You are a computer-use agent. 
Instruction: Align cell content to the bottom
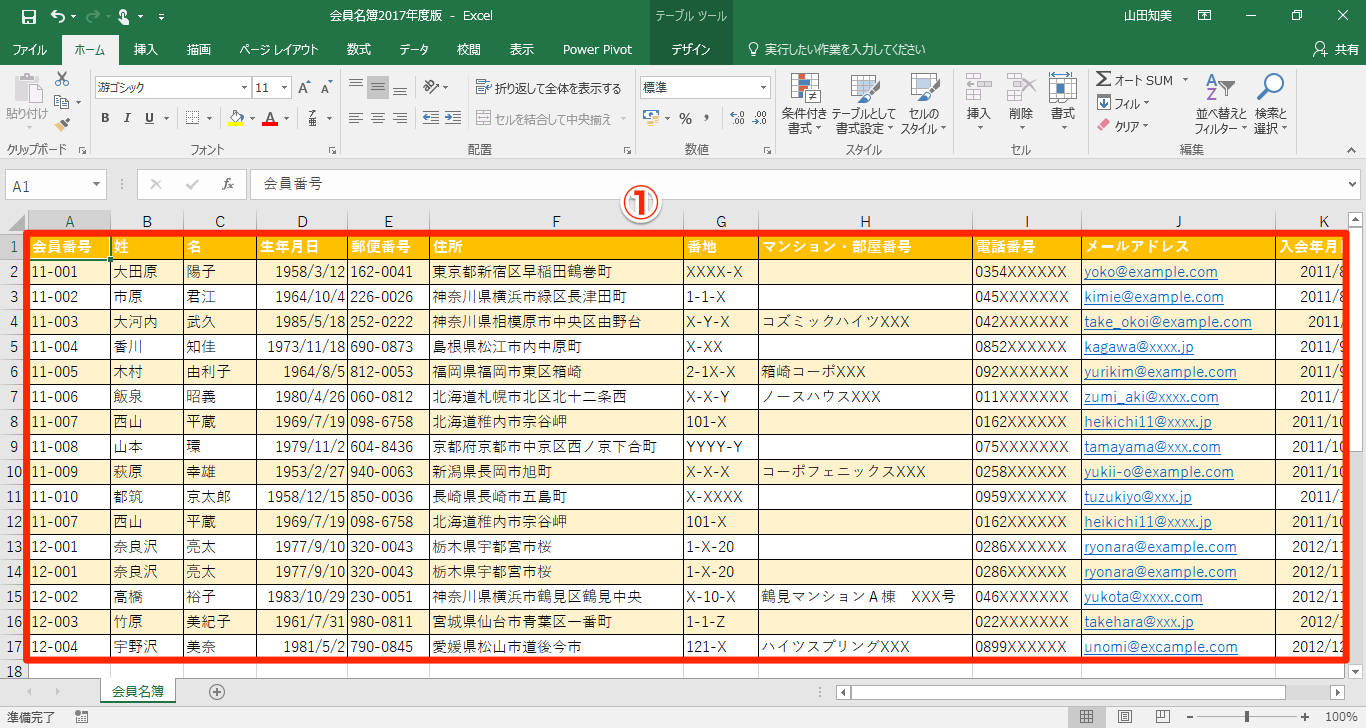[x=400, y=87]
